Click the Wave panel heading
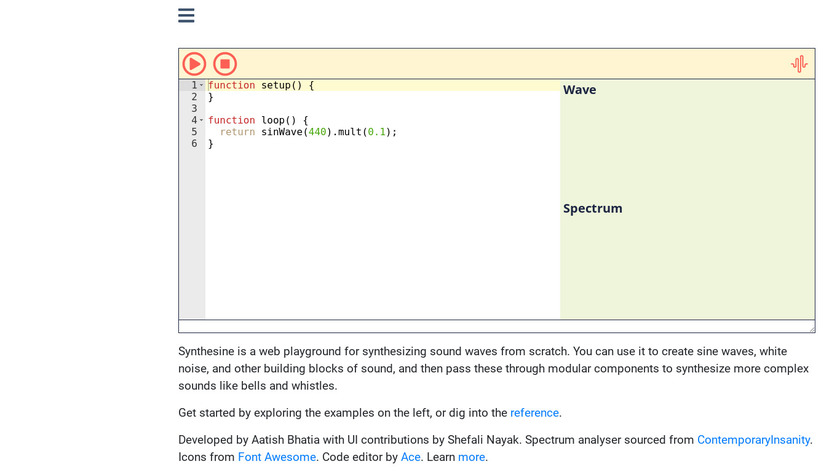The image size is (840, 472). click(579, 90)
